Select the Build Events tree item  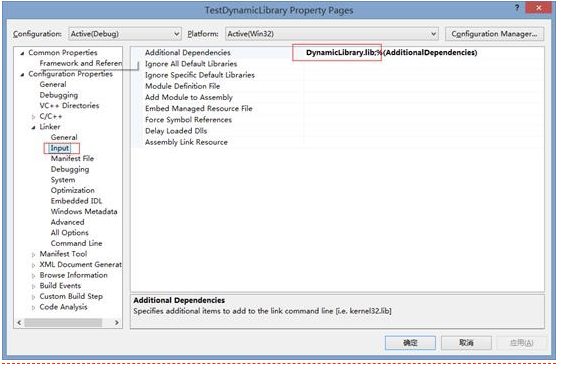point(60,286)
